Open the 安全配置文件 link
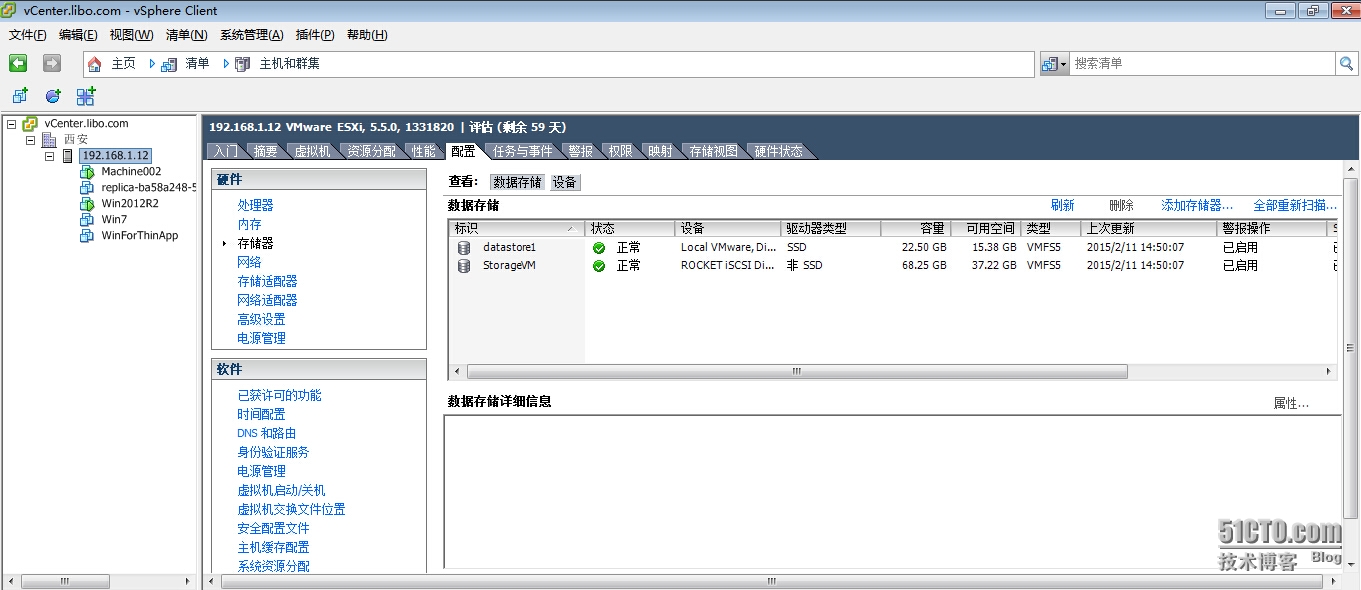Image resolution: width=1361 pixels, height=590 pixels. [x=273, y=528]
